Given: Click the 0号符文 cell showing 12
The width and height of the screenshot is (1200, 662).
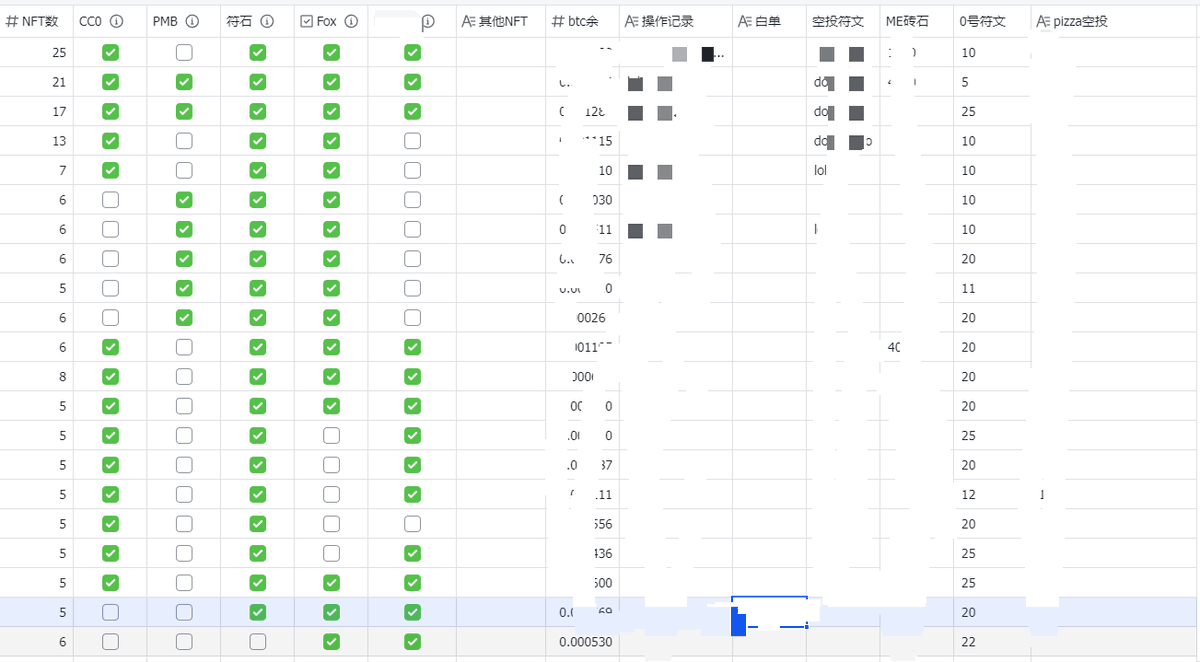Looking at the screenshot, I should [993, 494].
